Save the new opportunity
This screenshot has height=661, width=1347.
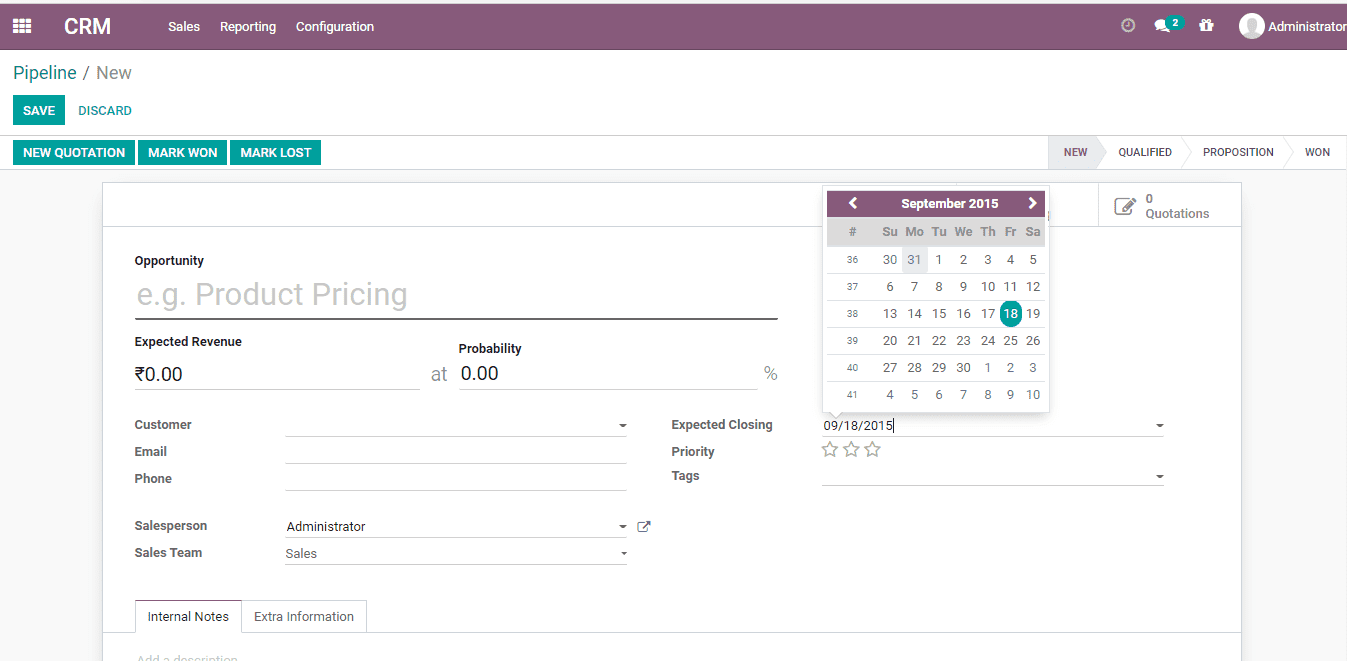click(39, 110)
